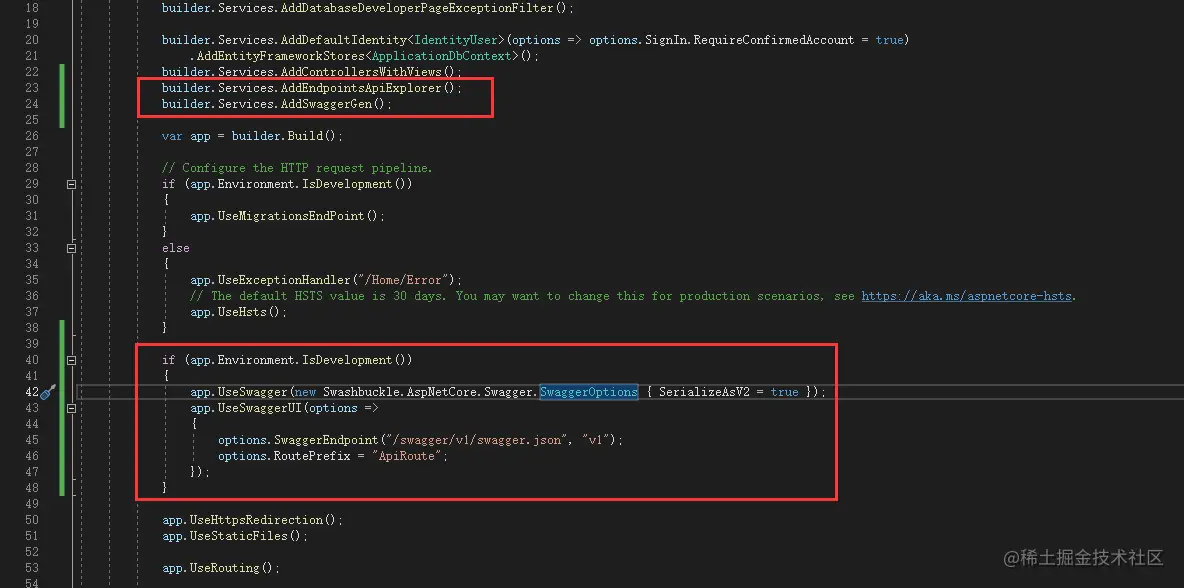Open the https://aka.ms/aspnetcore-hsts link
The height and width of the screenshot is (588, 1184).
click(967, 296)
